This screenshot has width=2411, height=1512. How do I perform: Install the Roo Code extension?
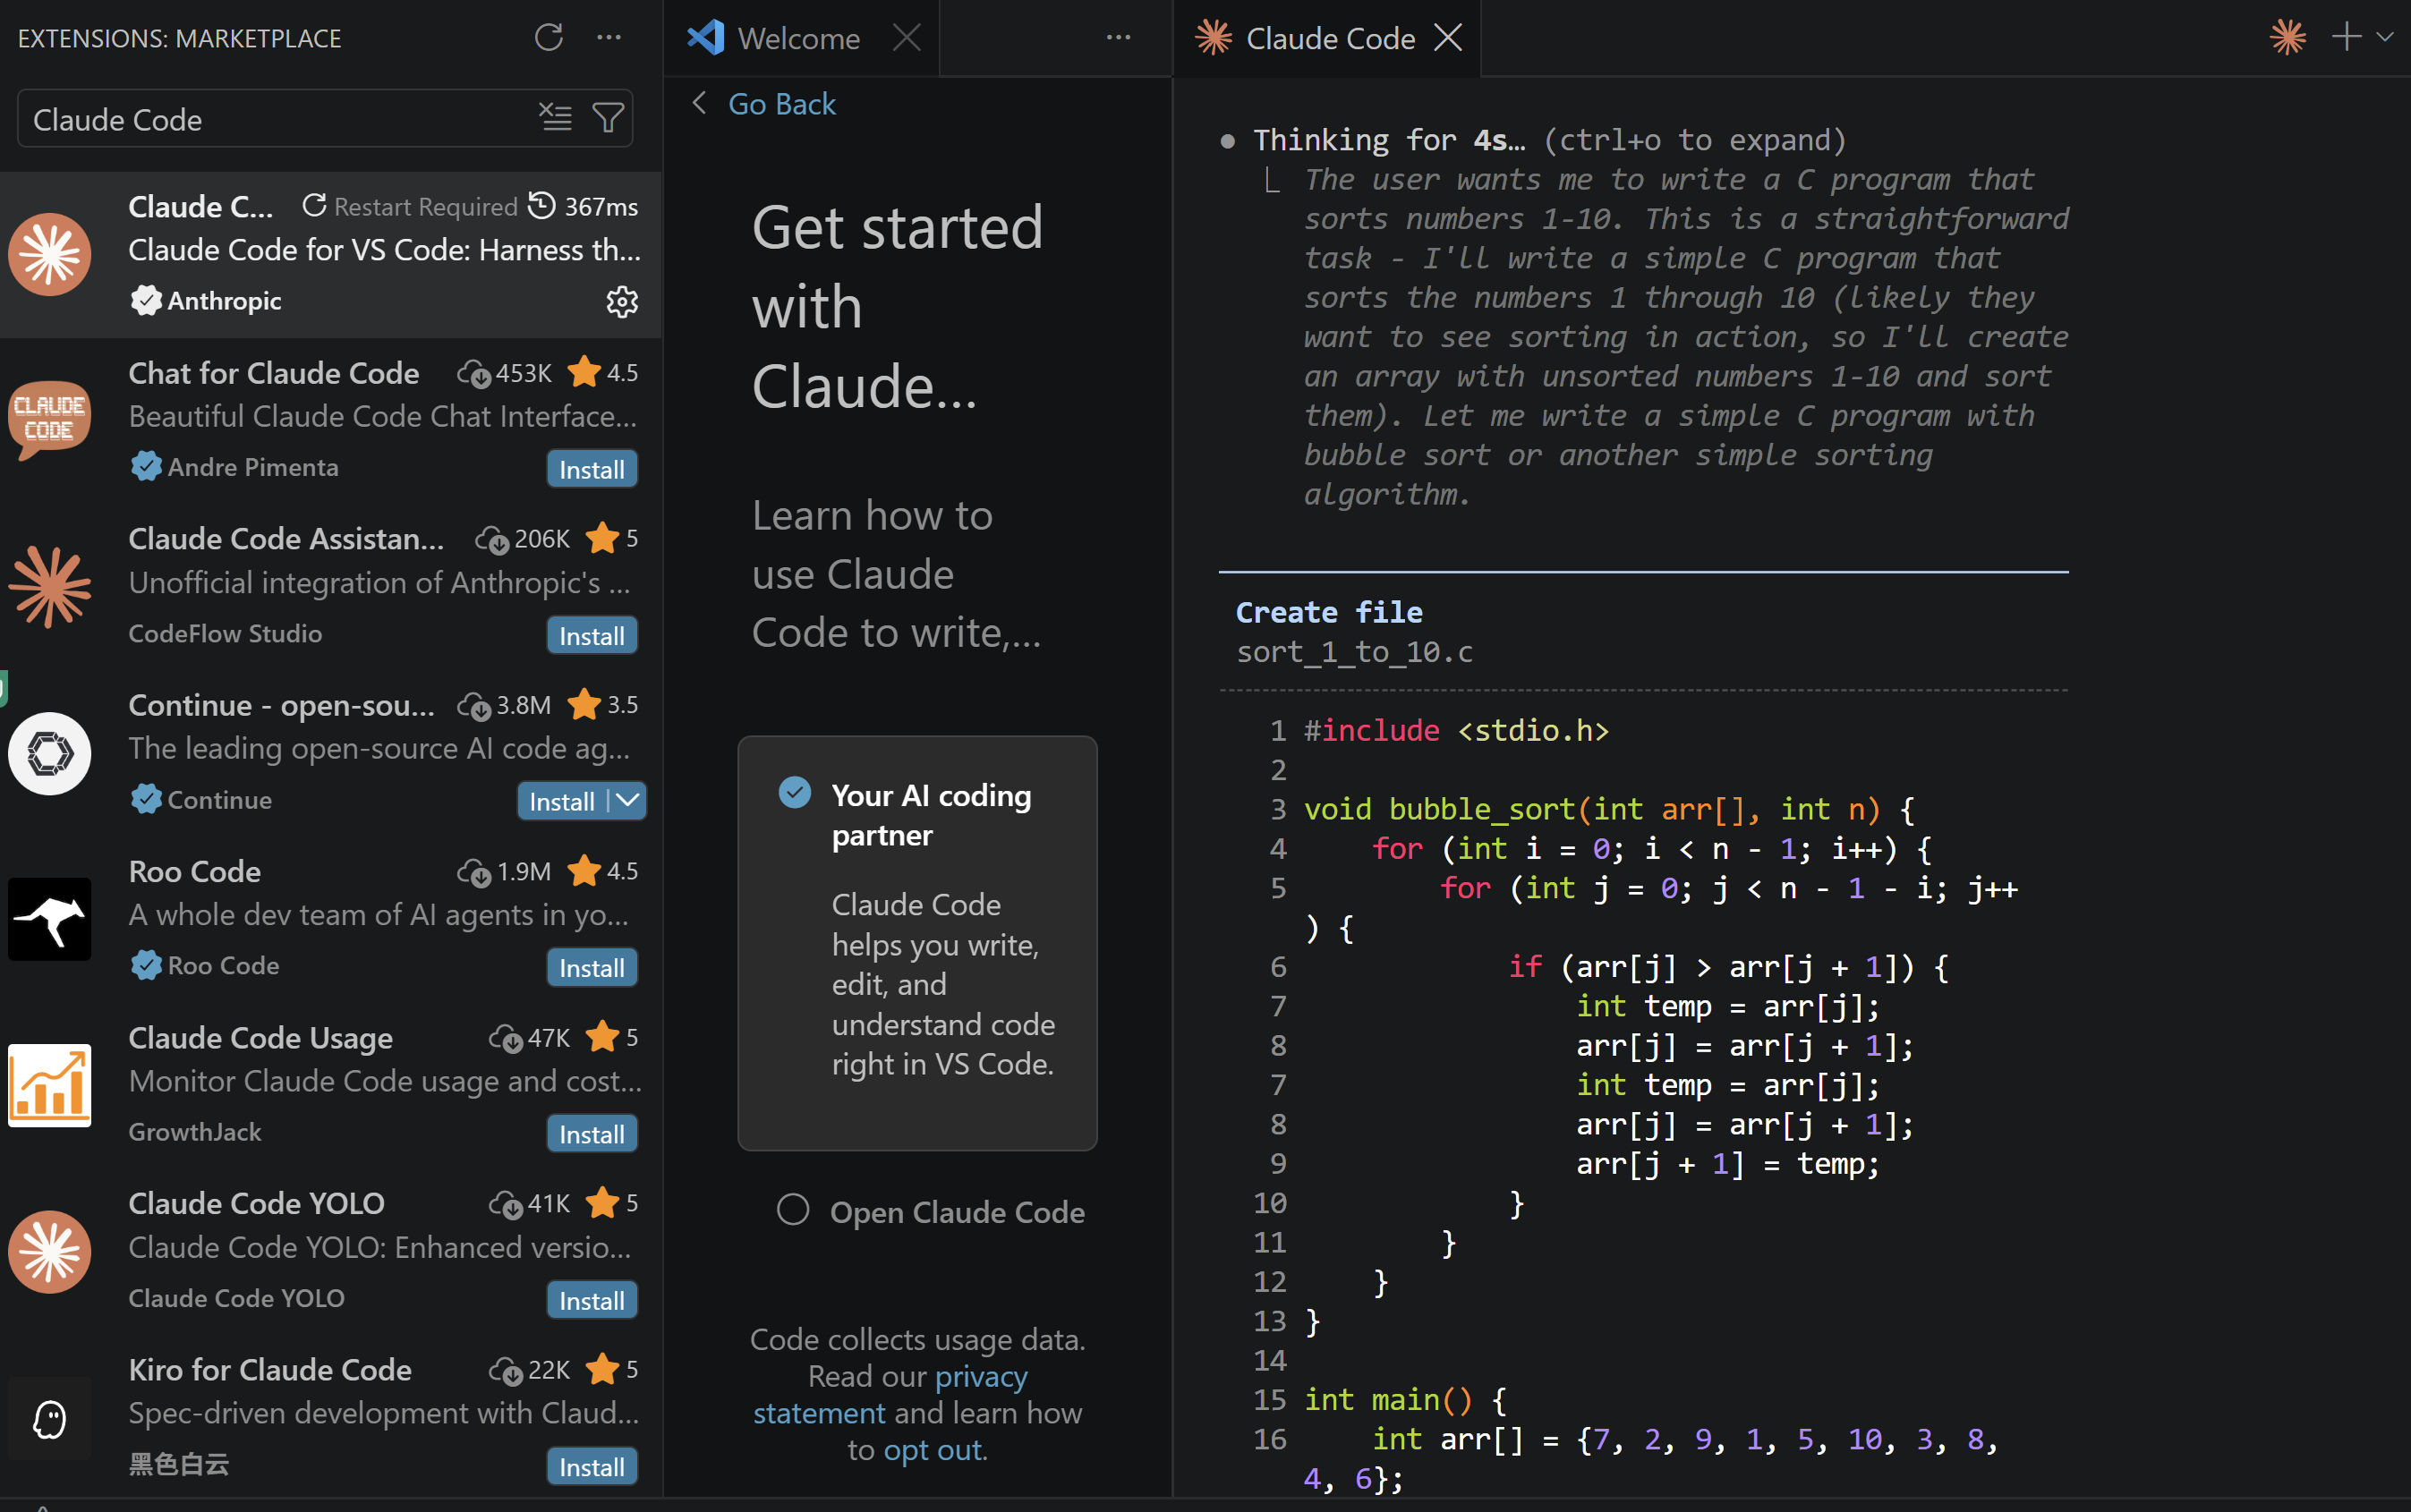[592, 967]
